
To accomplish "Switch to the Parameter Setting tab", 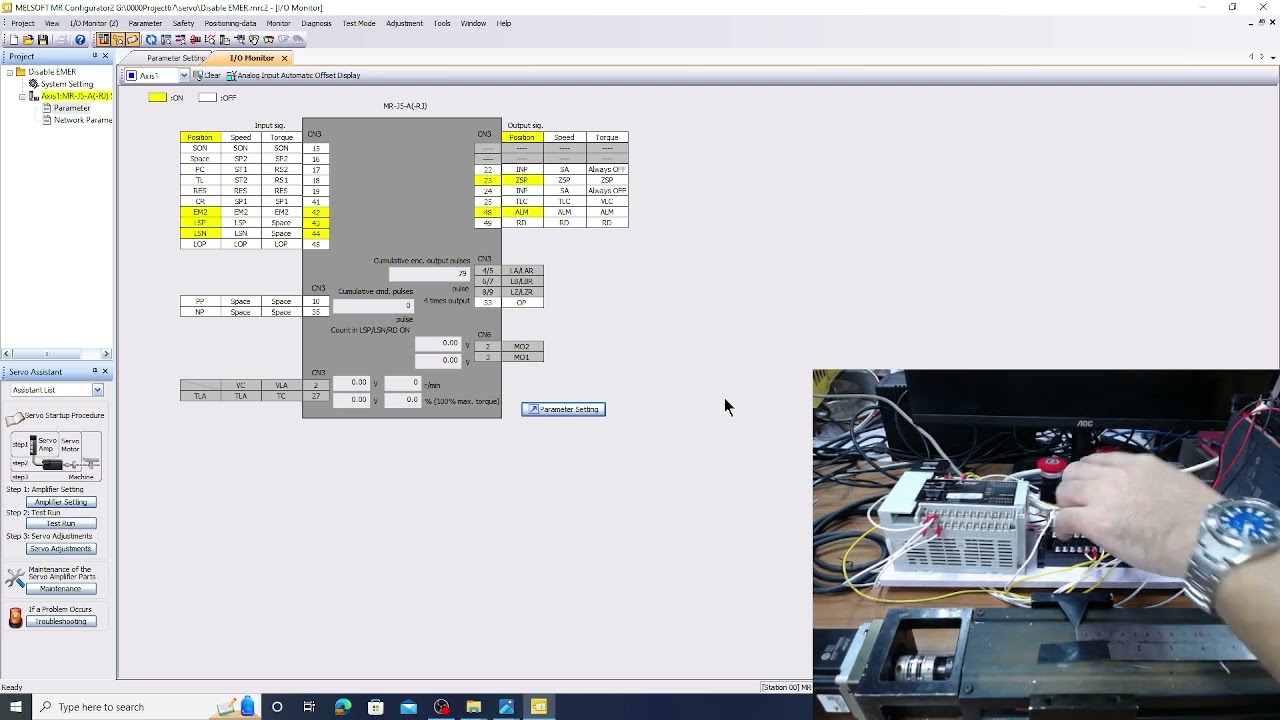I will 176,58.
